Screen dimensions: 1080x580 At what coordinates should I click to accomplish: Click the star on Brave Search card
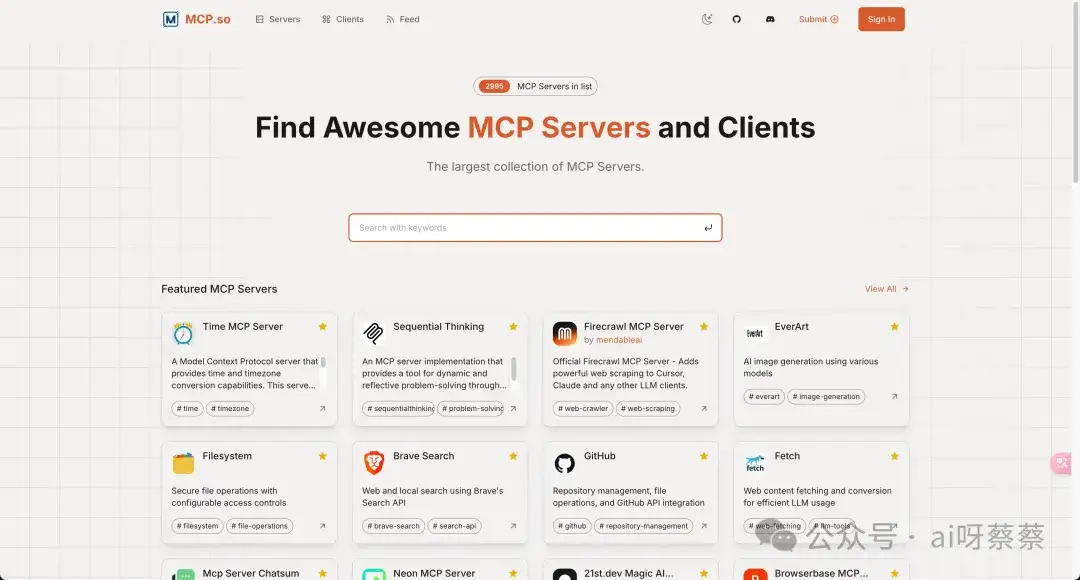coord(513,456)
